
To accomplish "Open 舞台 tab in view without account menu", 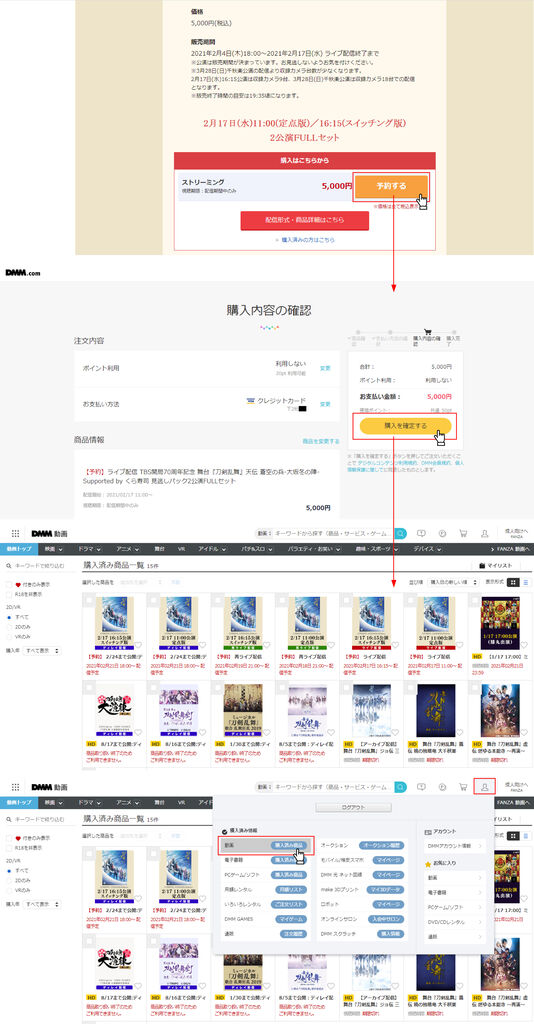I will 159,549.
